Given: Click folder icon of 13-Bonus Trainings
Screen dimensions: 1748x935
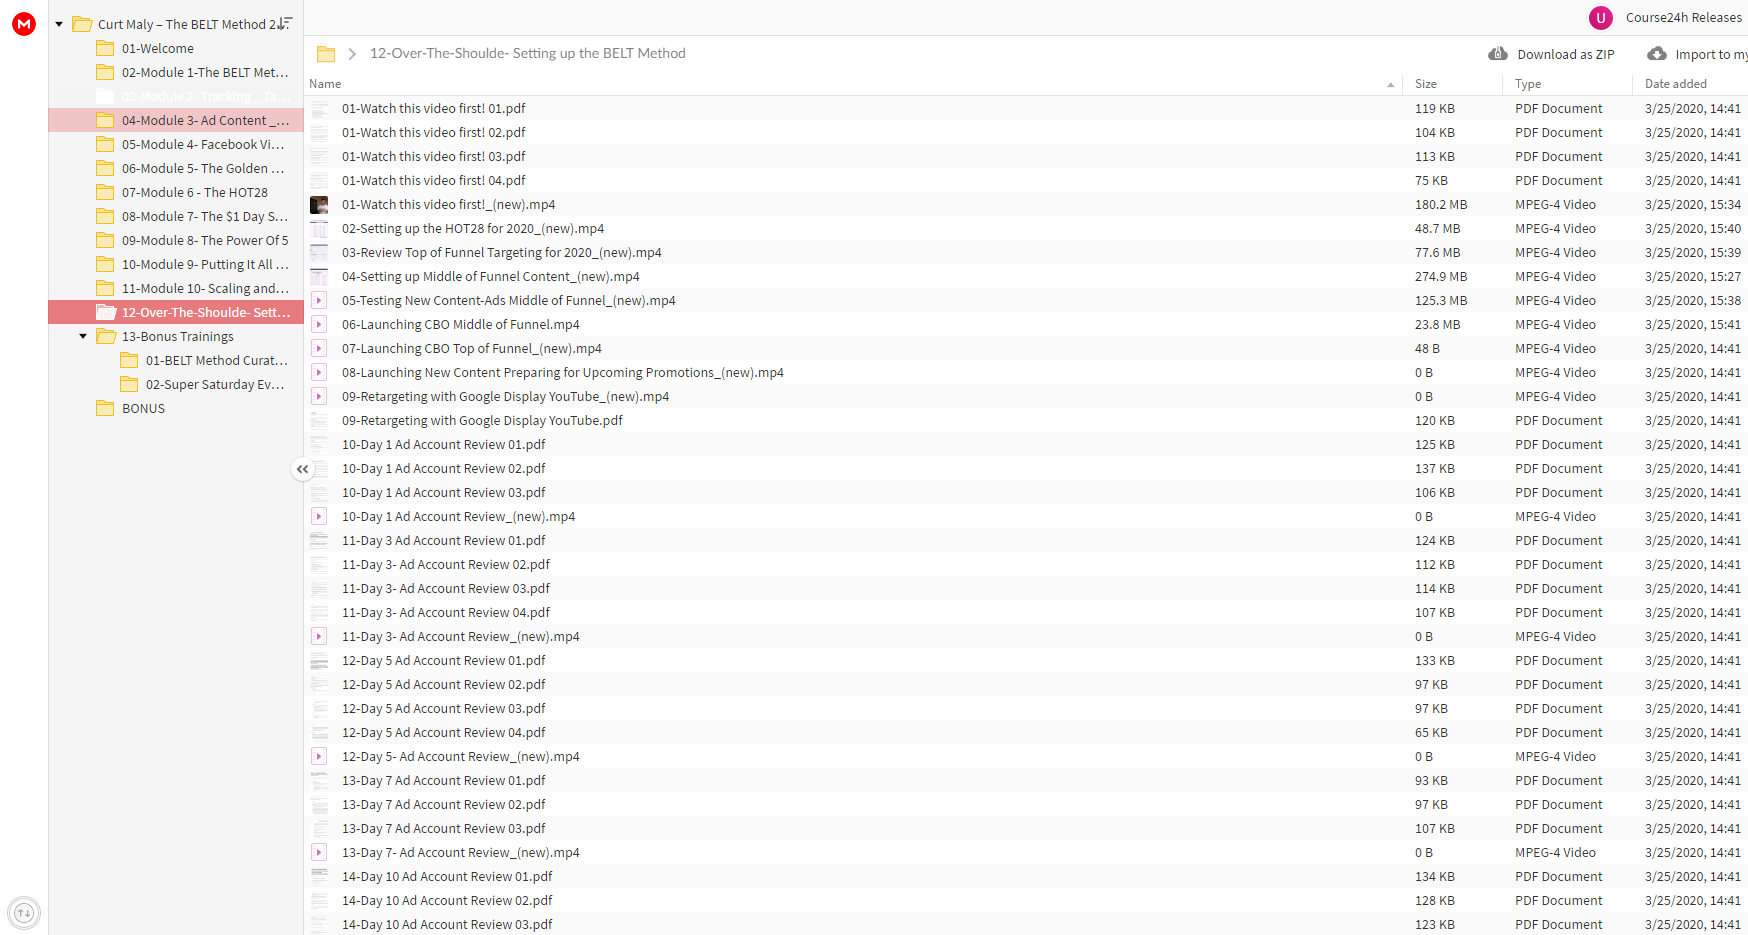Looking at the screenshot, I should click(x=105, y=336).
